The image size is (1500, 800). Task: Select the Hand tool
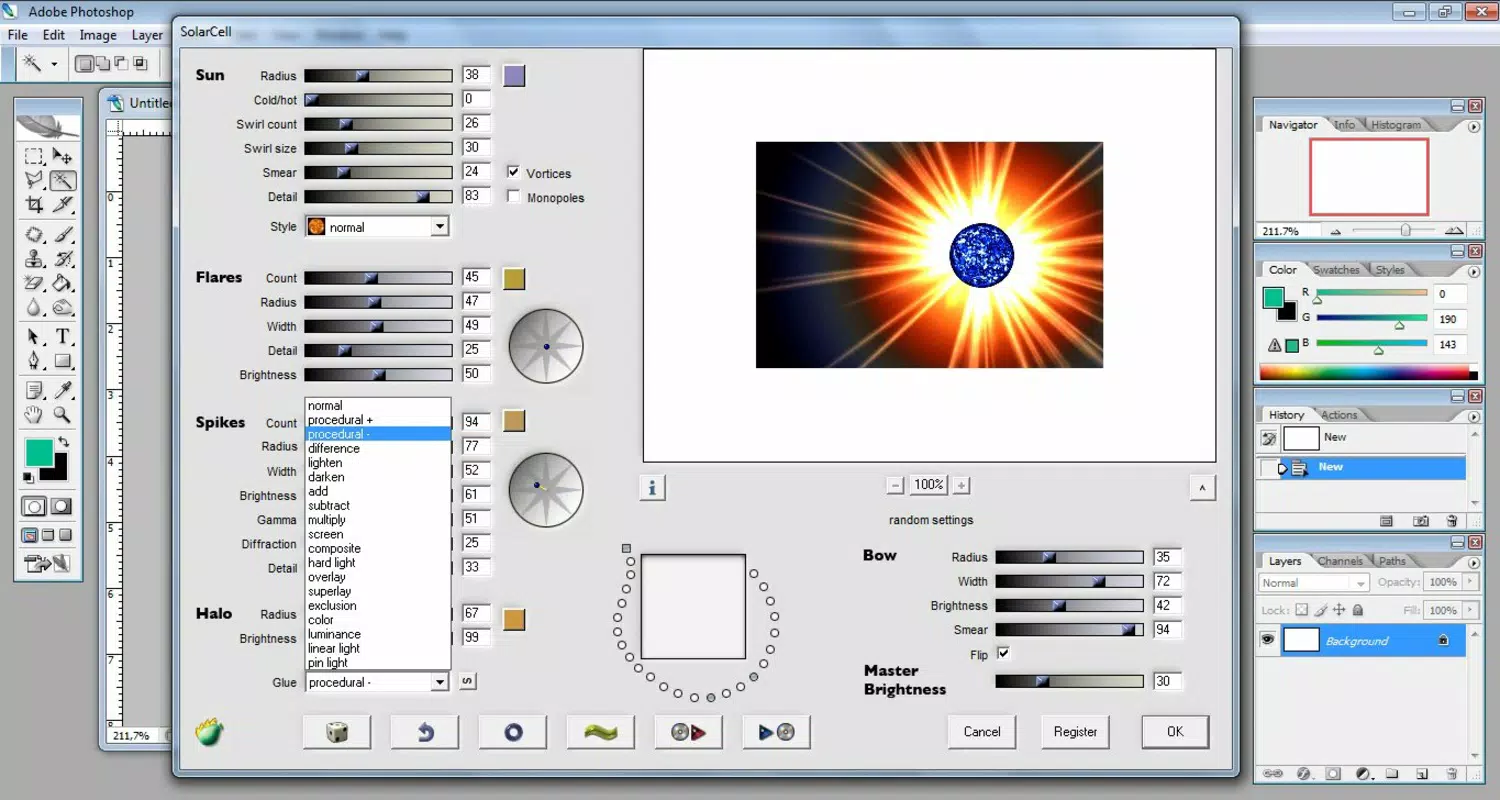34,414
